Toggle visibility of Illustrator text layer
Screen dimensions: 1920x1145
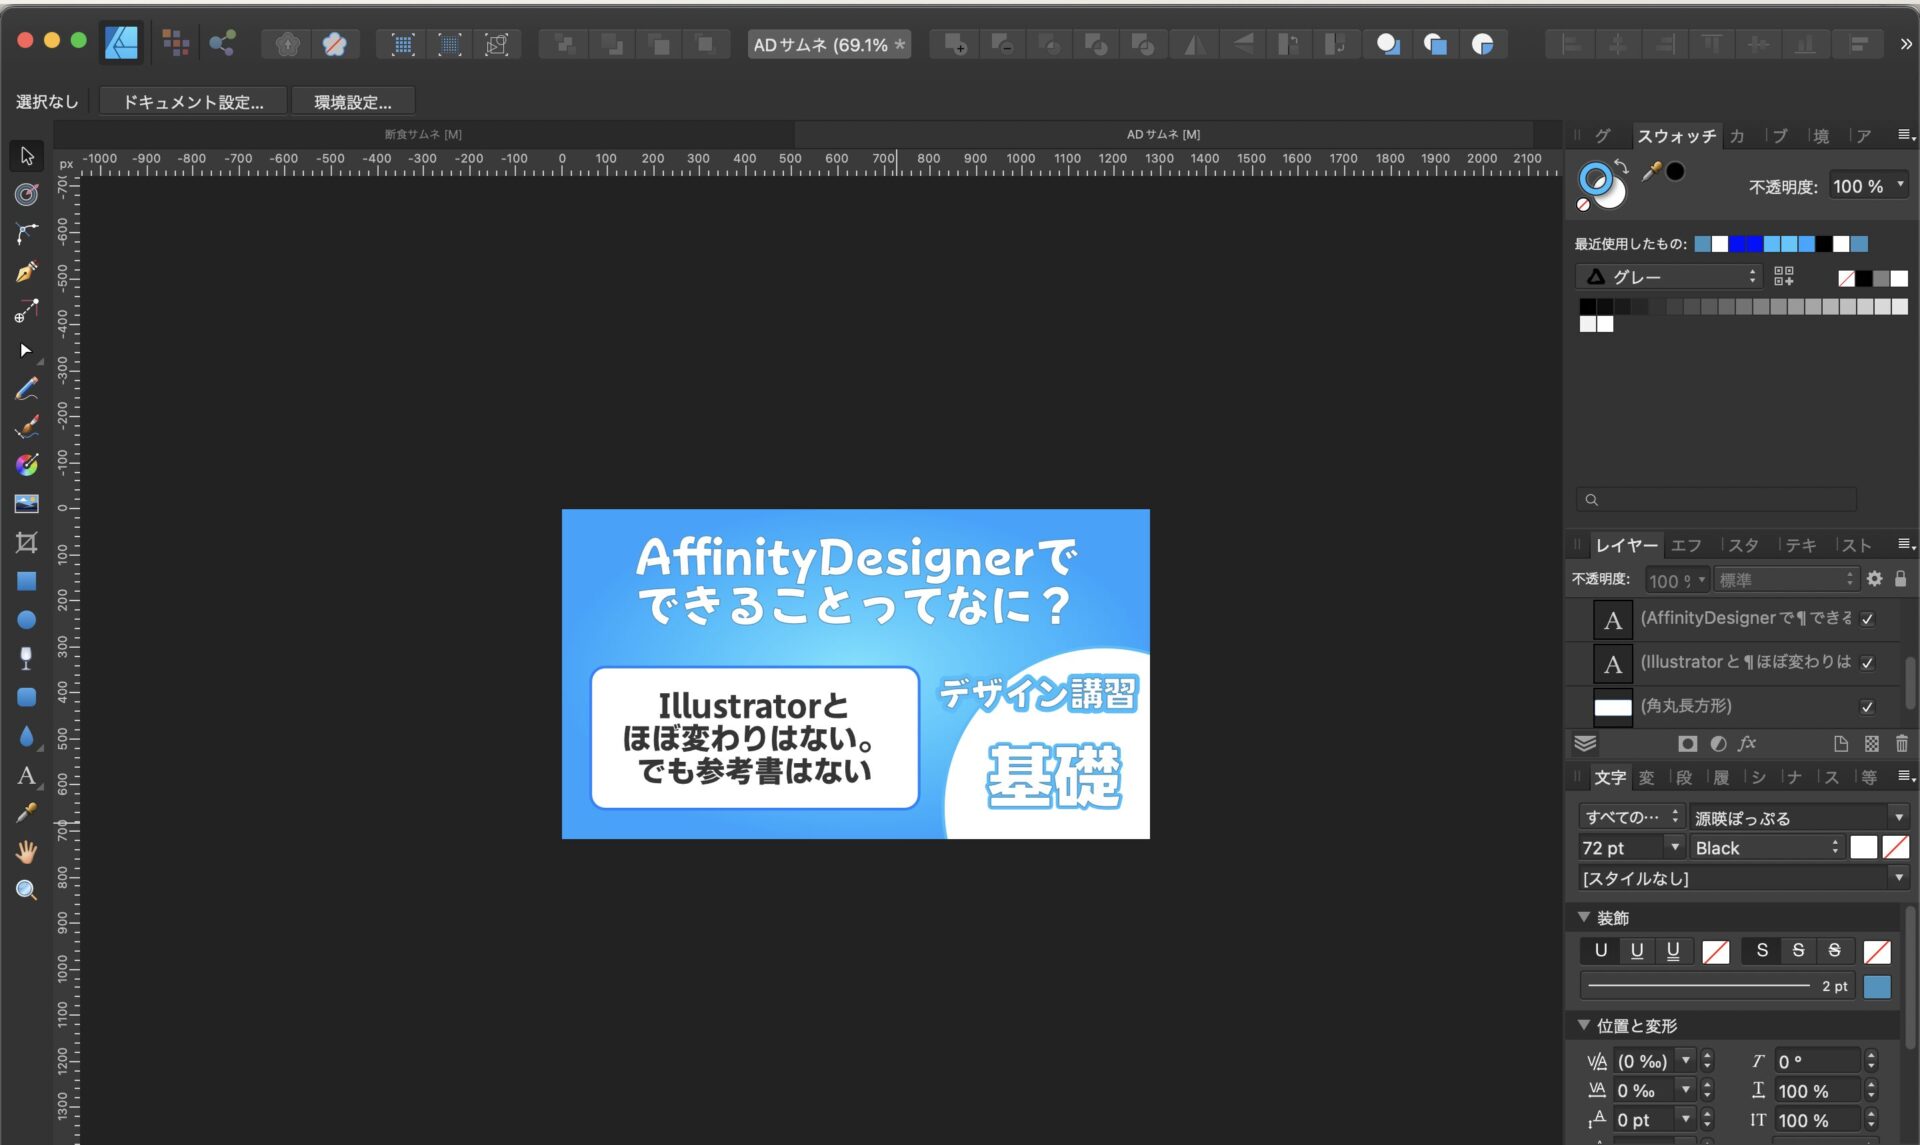click(1867, 663)
